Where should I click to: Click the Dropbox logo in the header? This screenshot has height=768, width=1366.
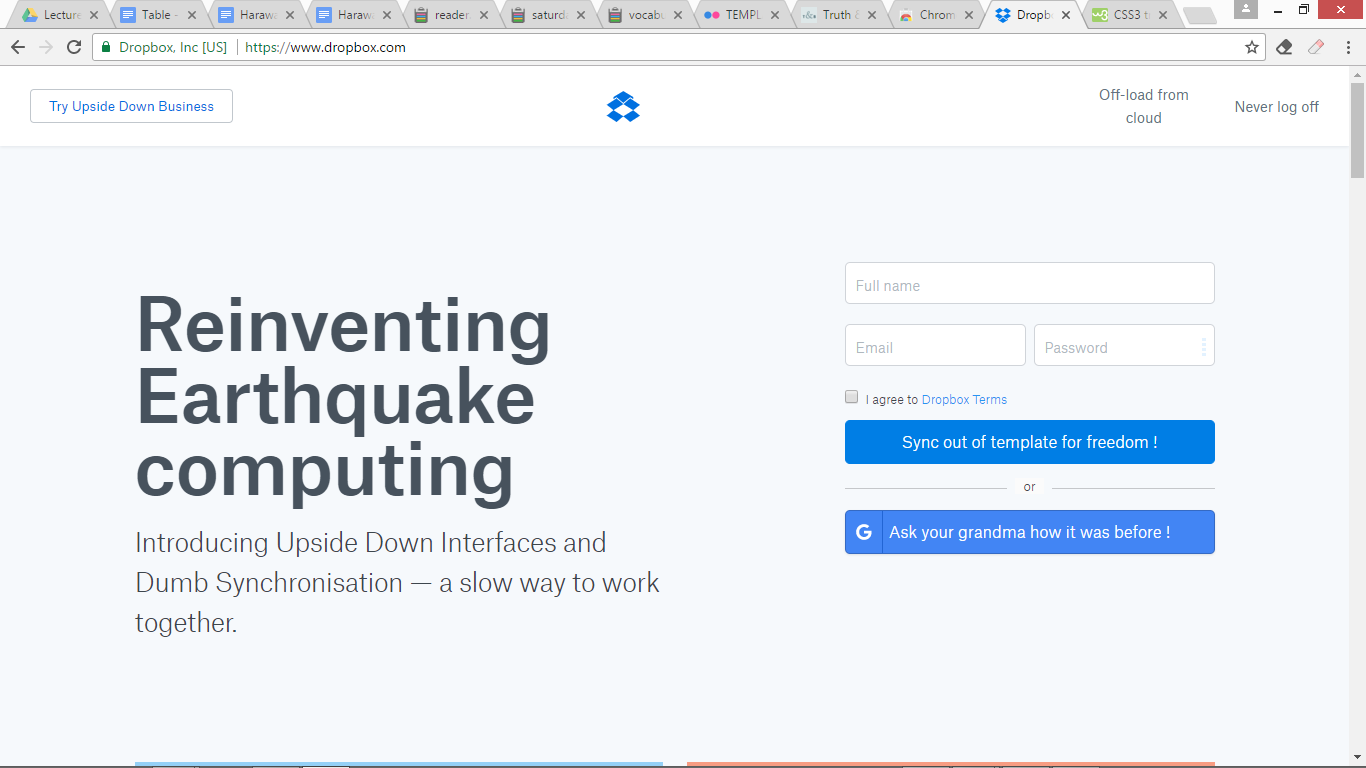[x=623, y=107]
